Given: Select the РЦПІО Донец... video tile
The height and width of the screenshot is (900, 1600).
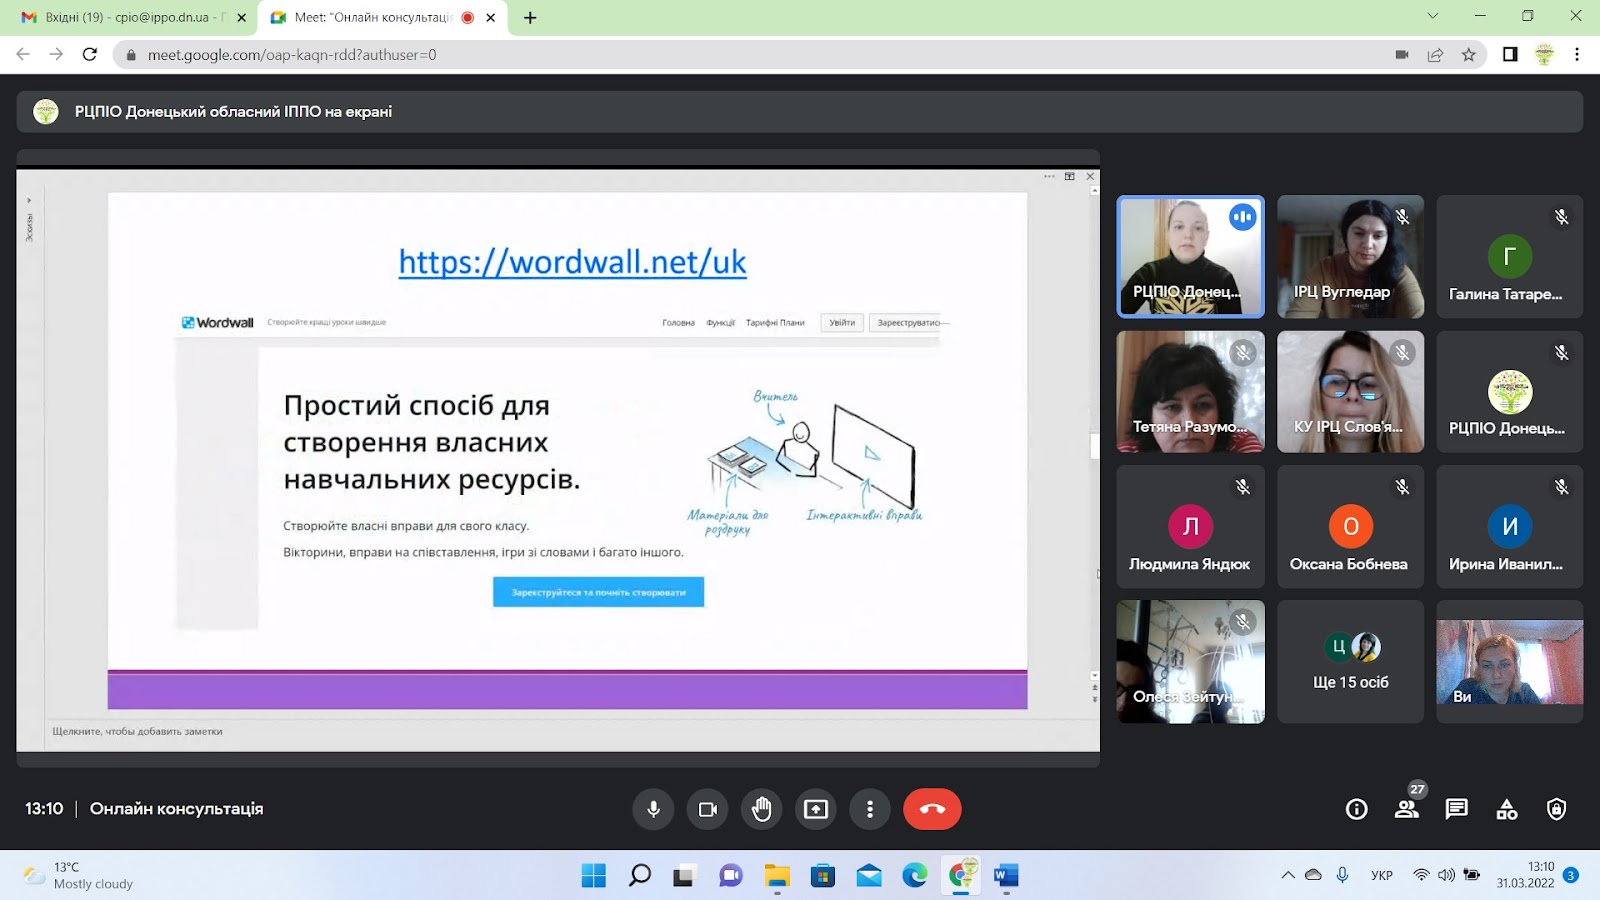Looking at the screenshot, I should click(x=1190, y=257).
